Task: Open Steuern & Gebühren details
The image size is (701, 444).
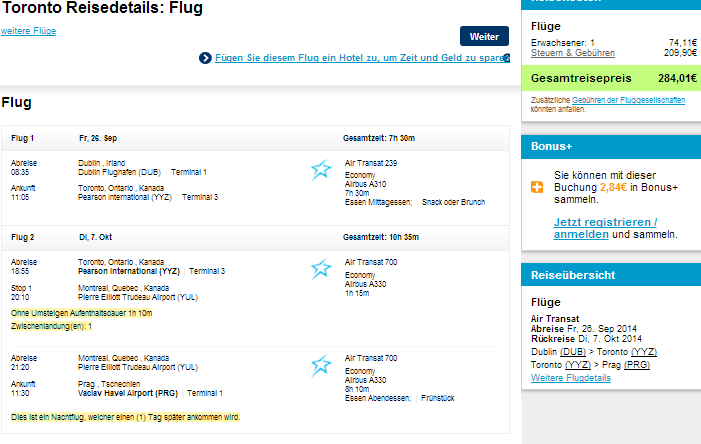Action: 573,53
